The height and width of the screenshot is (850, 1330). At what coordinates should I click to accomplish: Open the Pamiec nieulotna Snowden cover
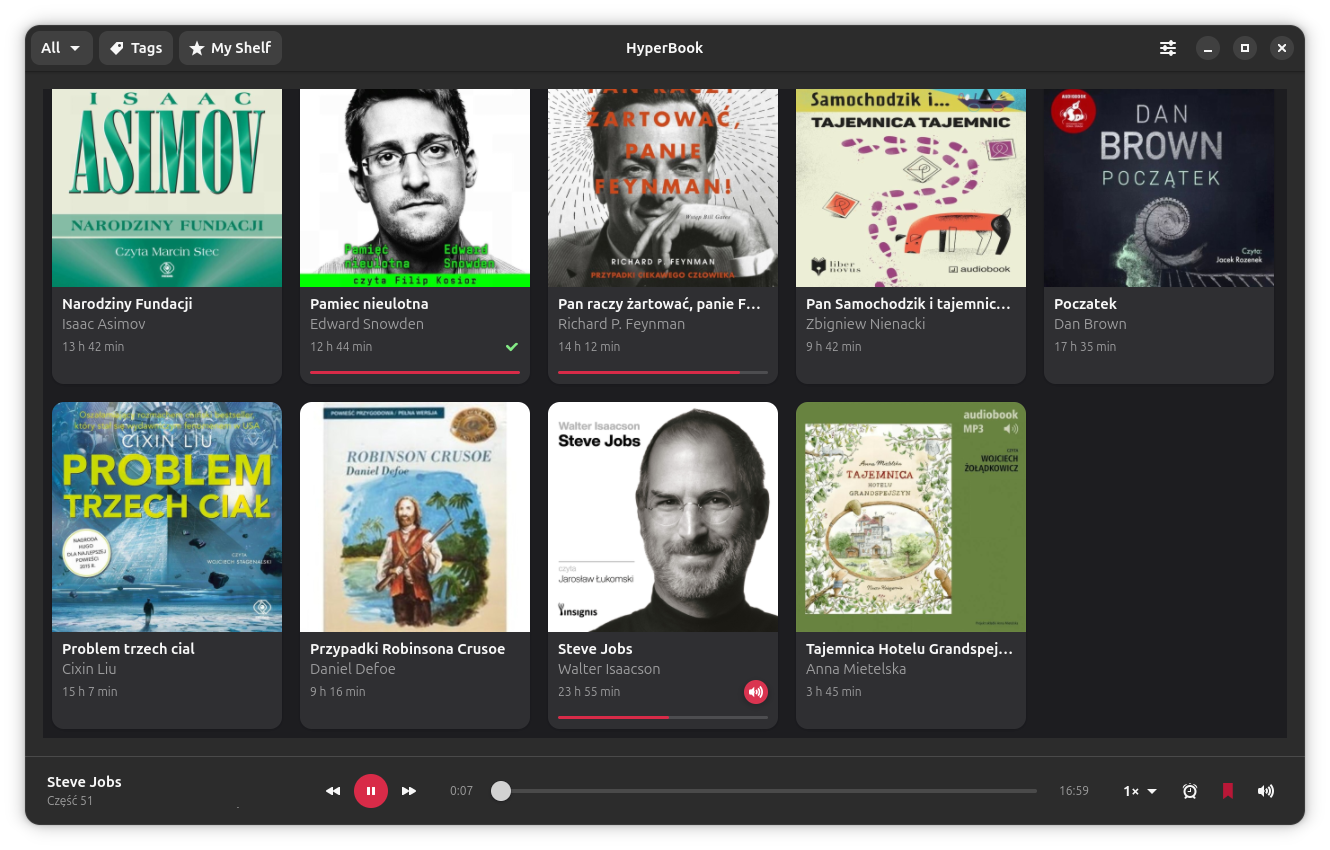(415, 188)
